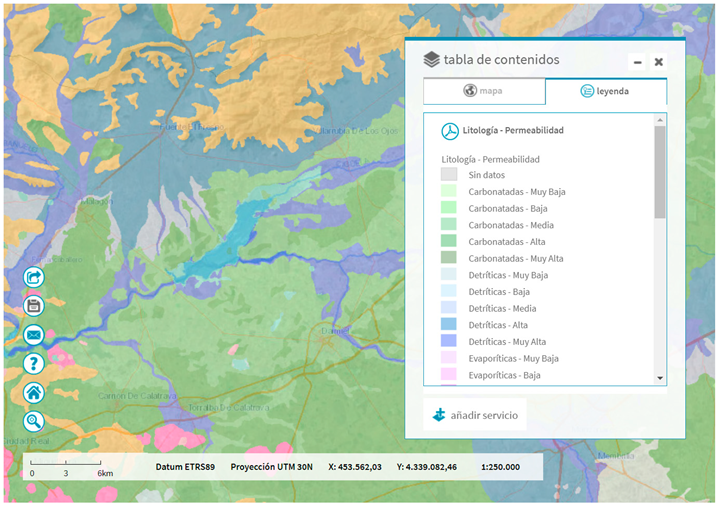Click the 'Detríticas - Muy Alta' legend label
The image size is (718, 506).
tap(507, 342)
